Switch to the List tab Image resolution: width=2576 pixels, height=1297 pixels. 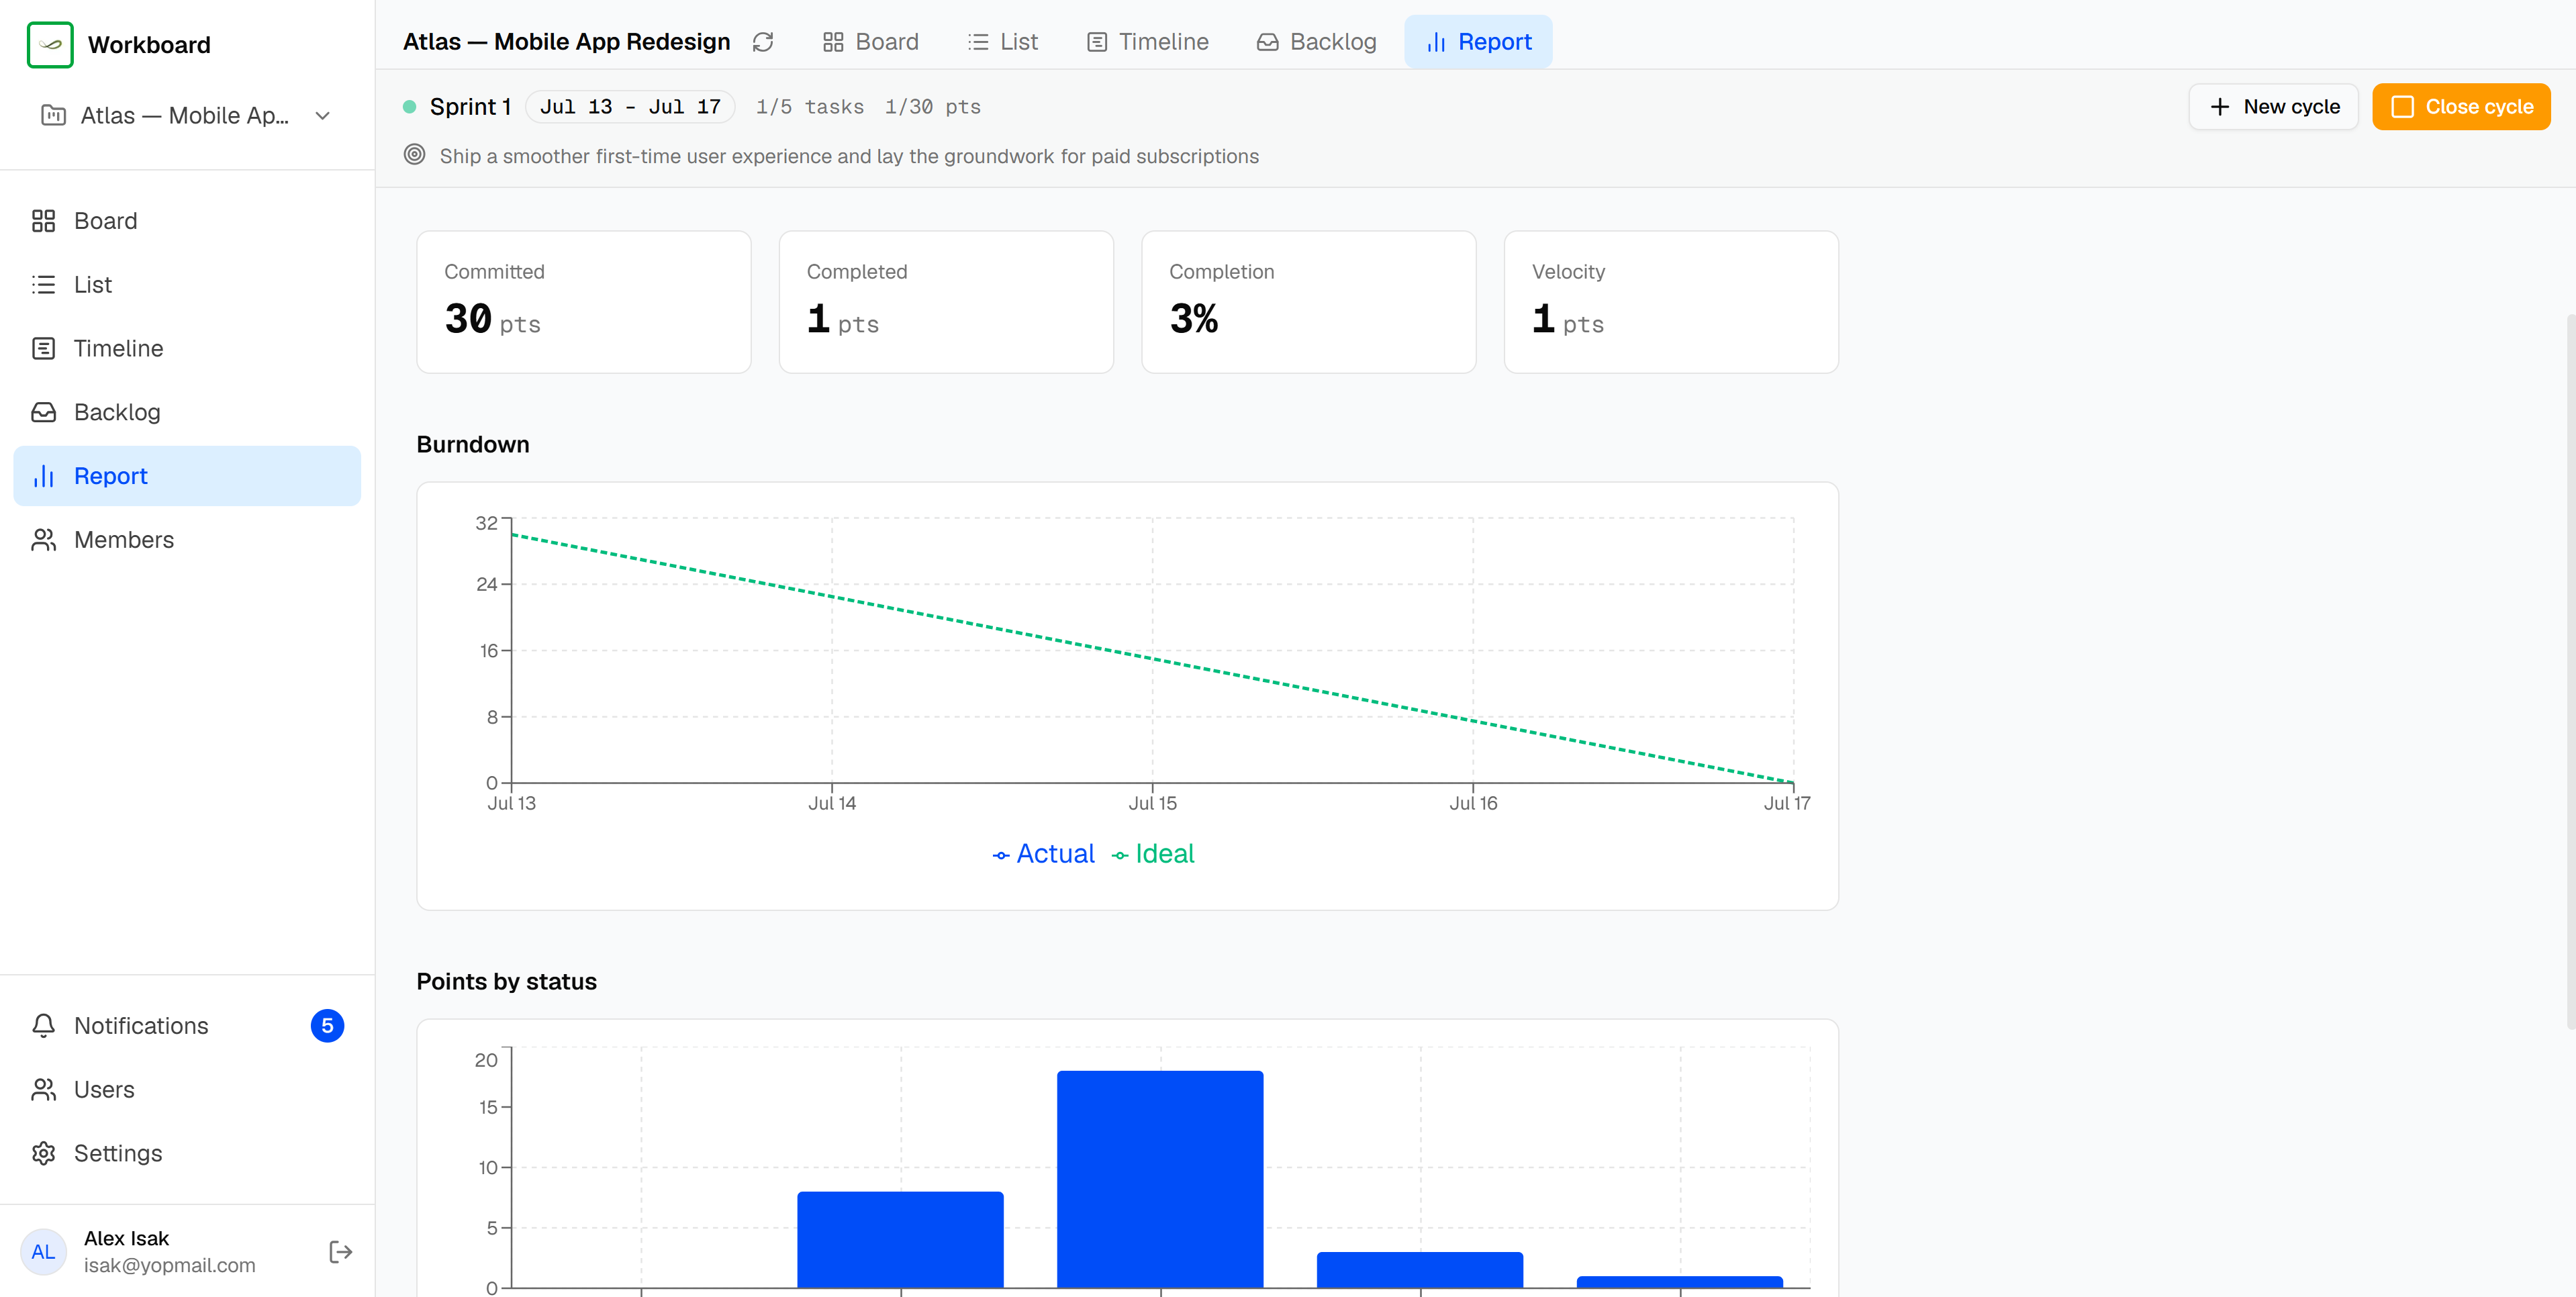[x=1002, y=42]
